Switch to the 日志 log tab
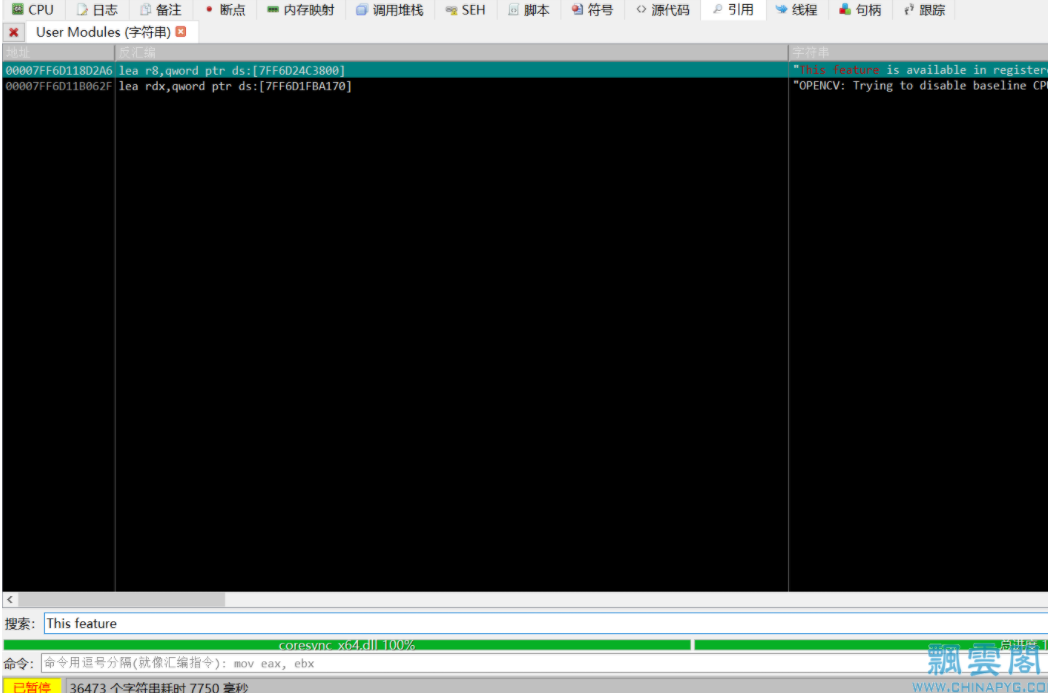This screenshot has height=693, width=1048. (98, 10)
